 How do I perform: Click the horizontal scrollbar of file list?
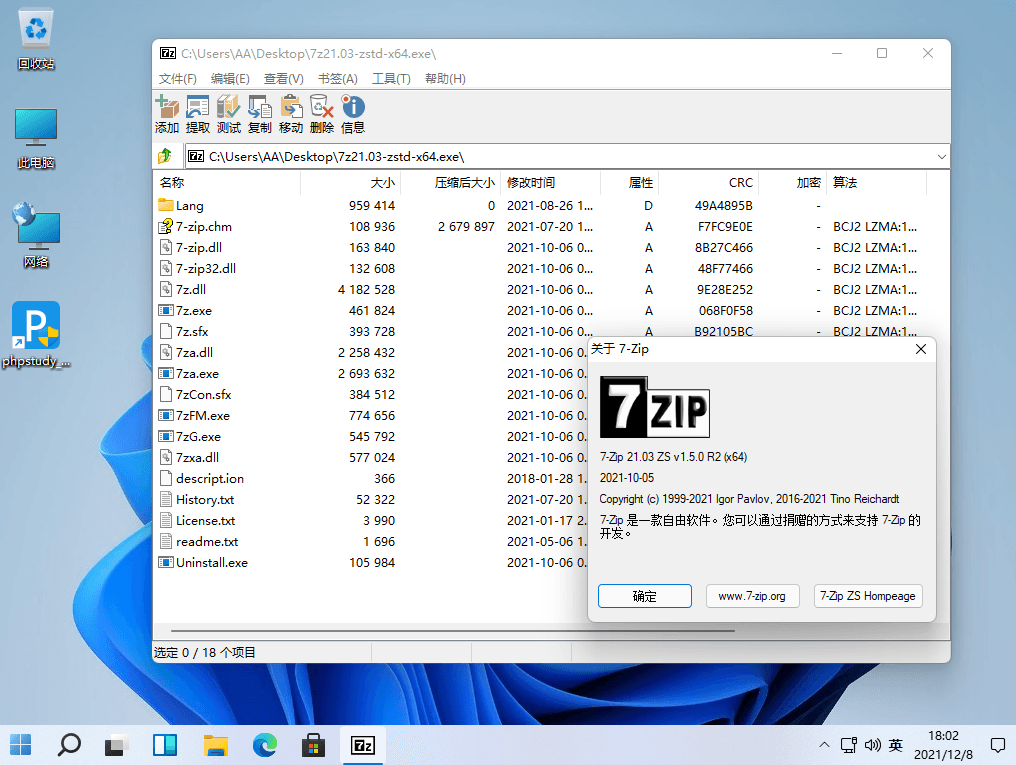[x=453, y=630]
